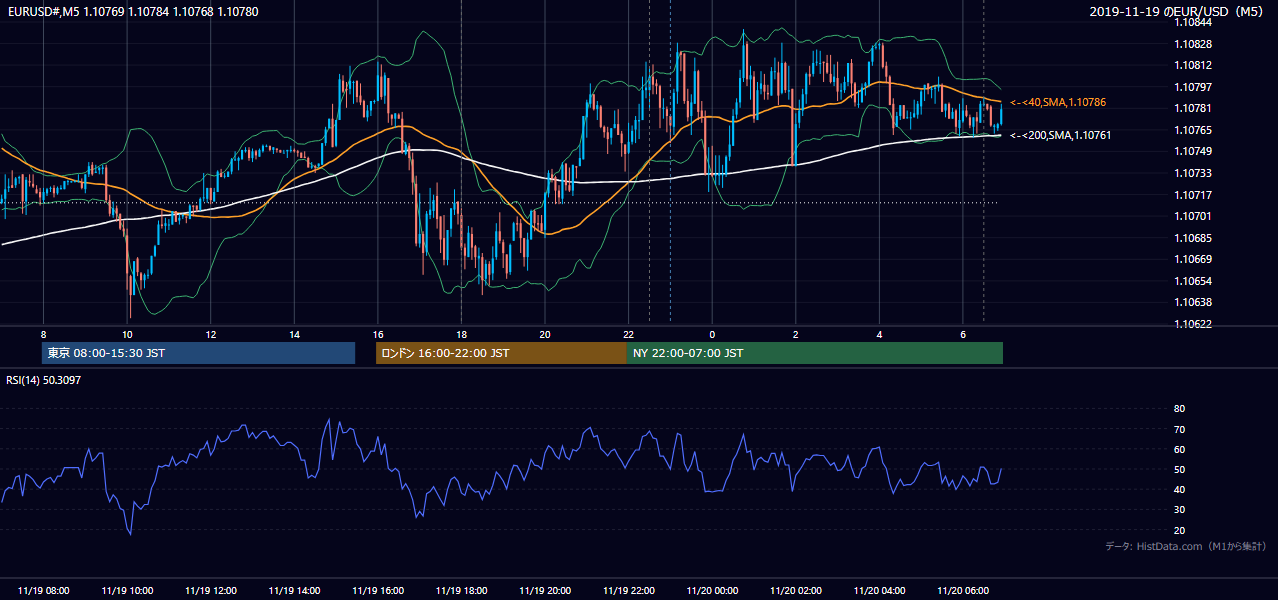Click price axis label 1.10749
Viewport: 1278px width, 600px height.
pyautogui.click(x=1194, y=151)
